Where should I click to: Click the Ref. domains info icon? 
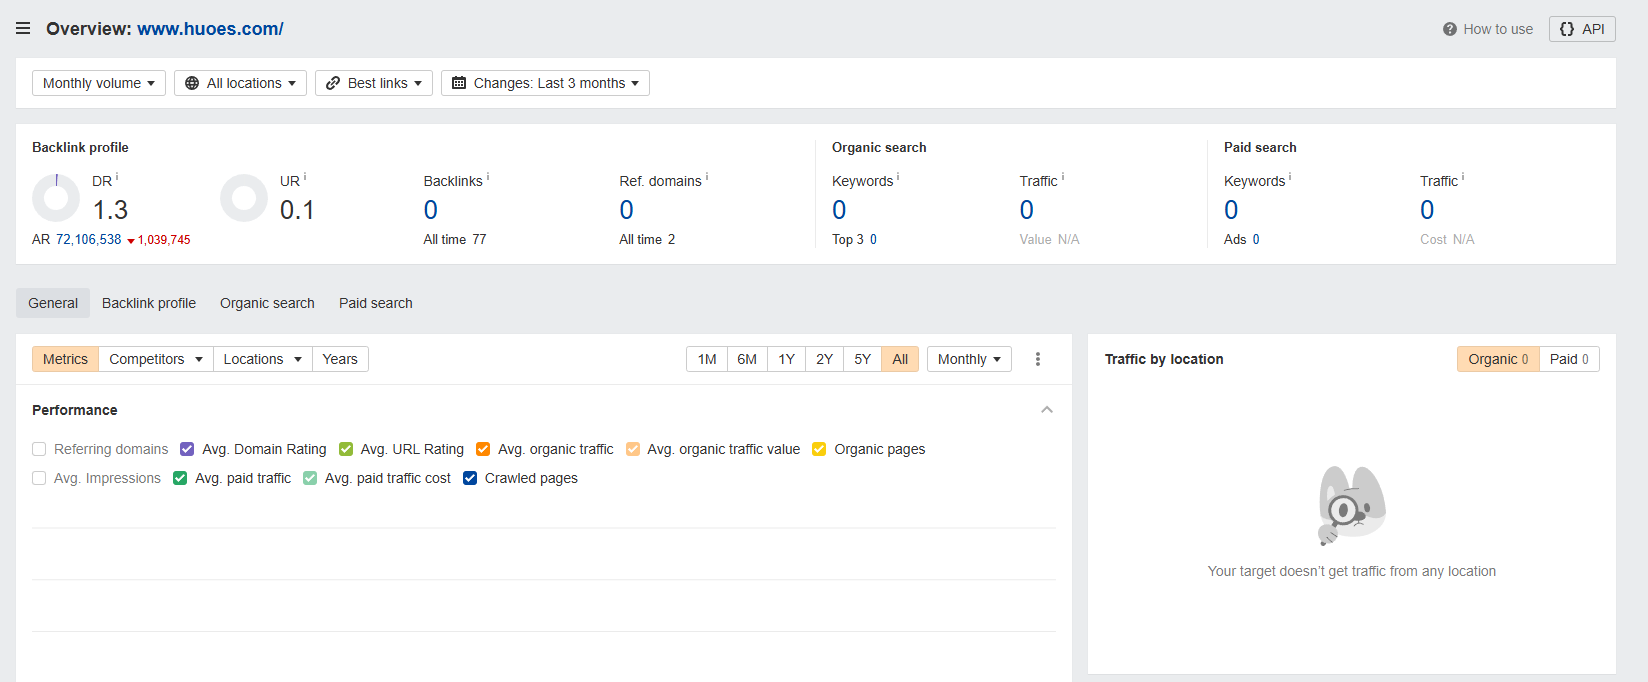(707, 177)
